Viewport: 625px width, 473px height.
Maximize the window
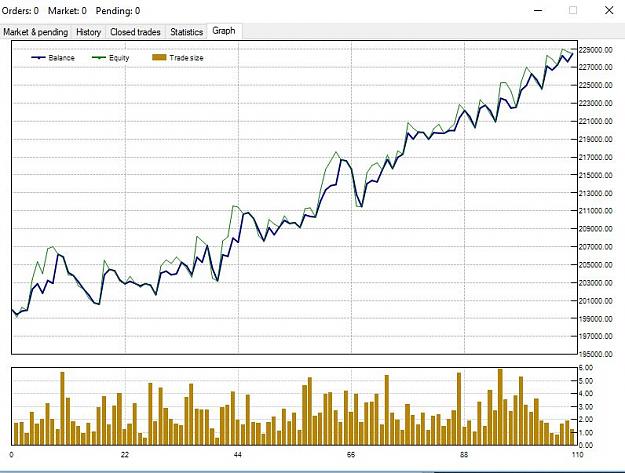pyautogui.click(x=573, y=10)
